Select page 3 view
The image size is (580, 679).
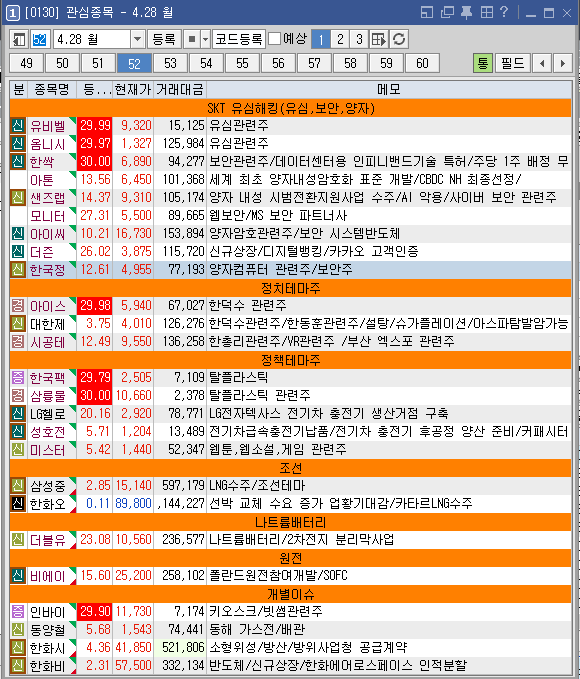(x=360, y=39)
